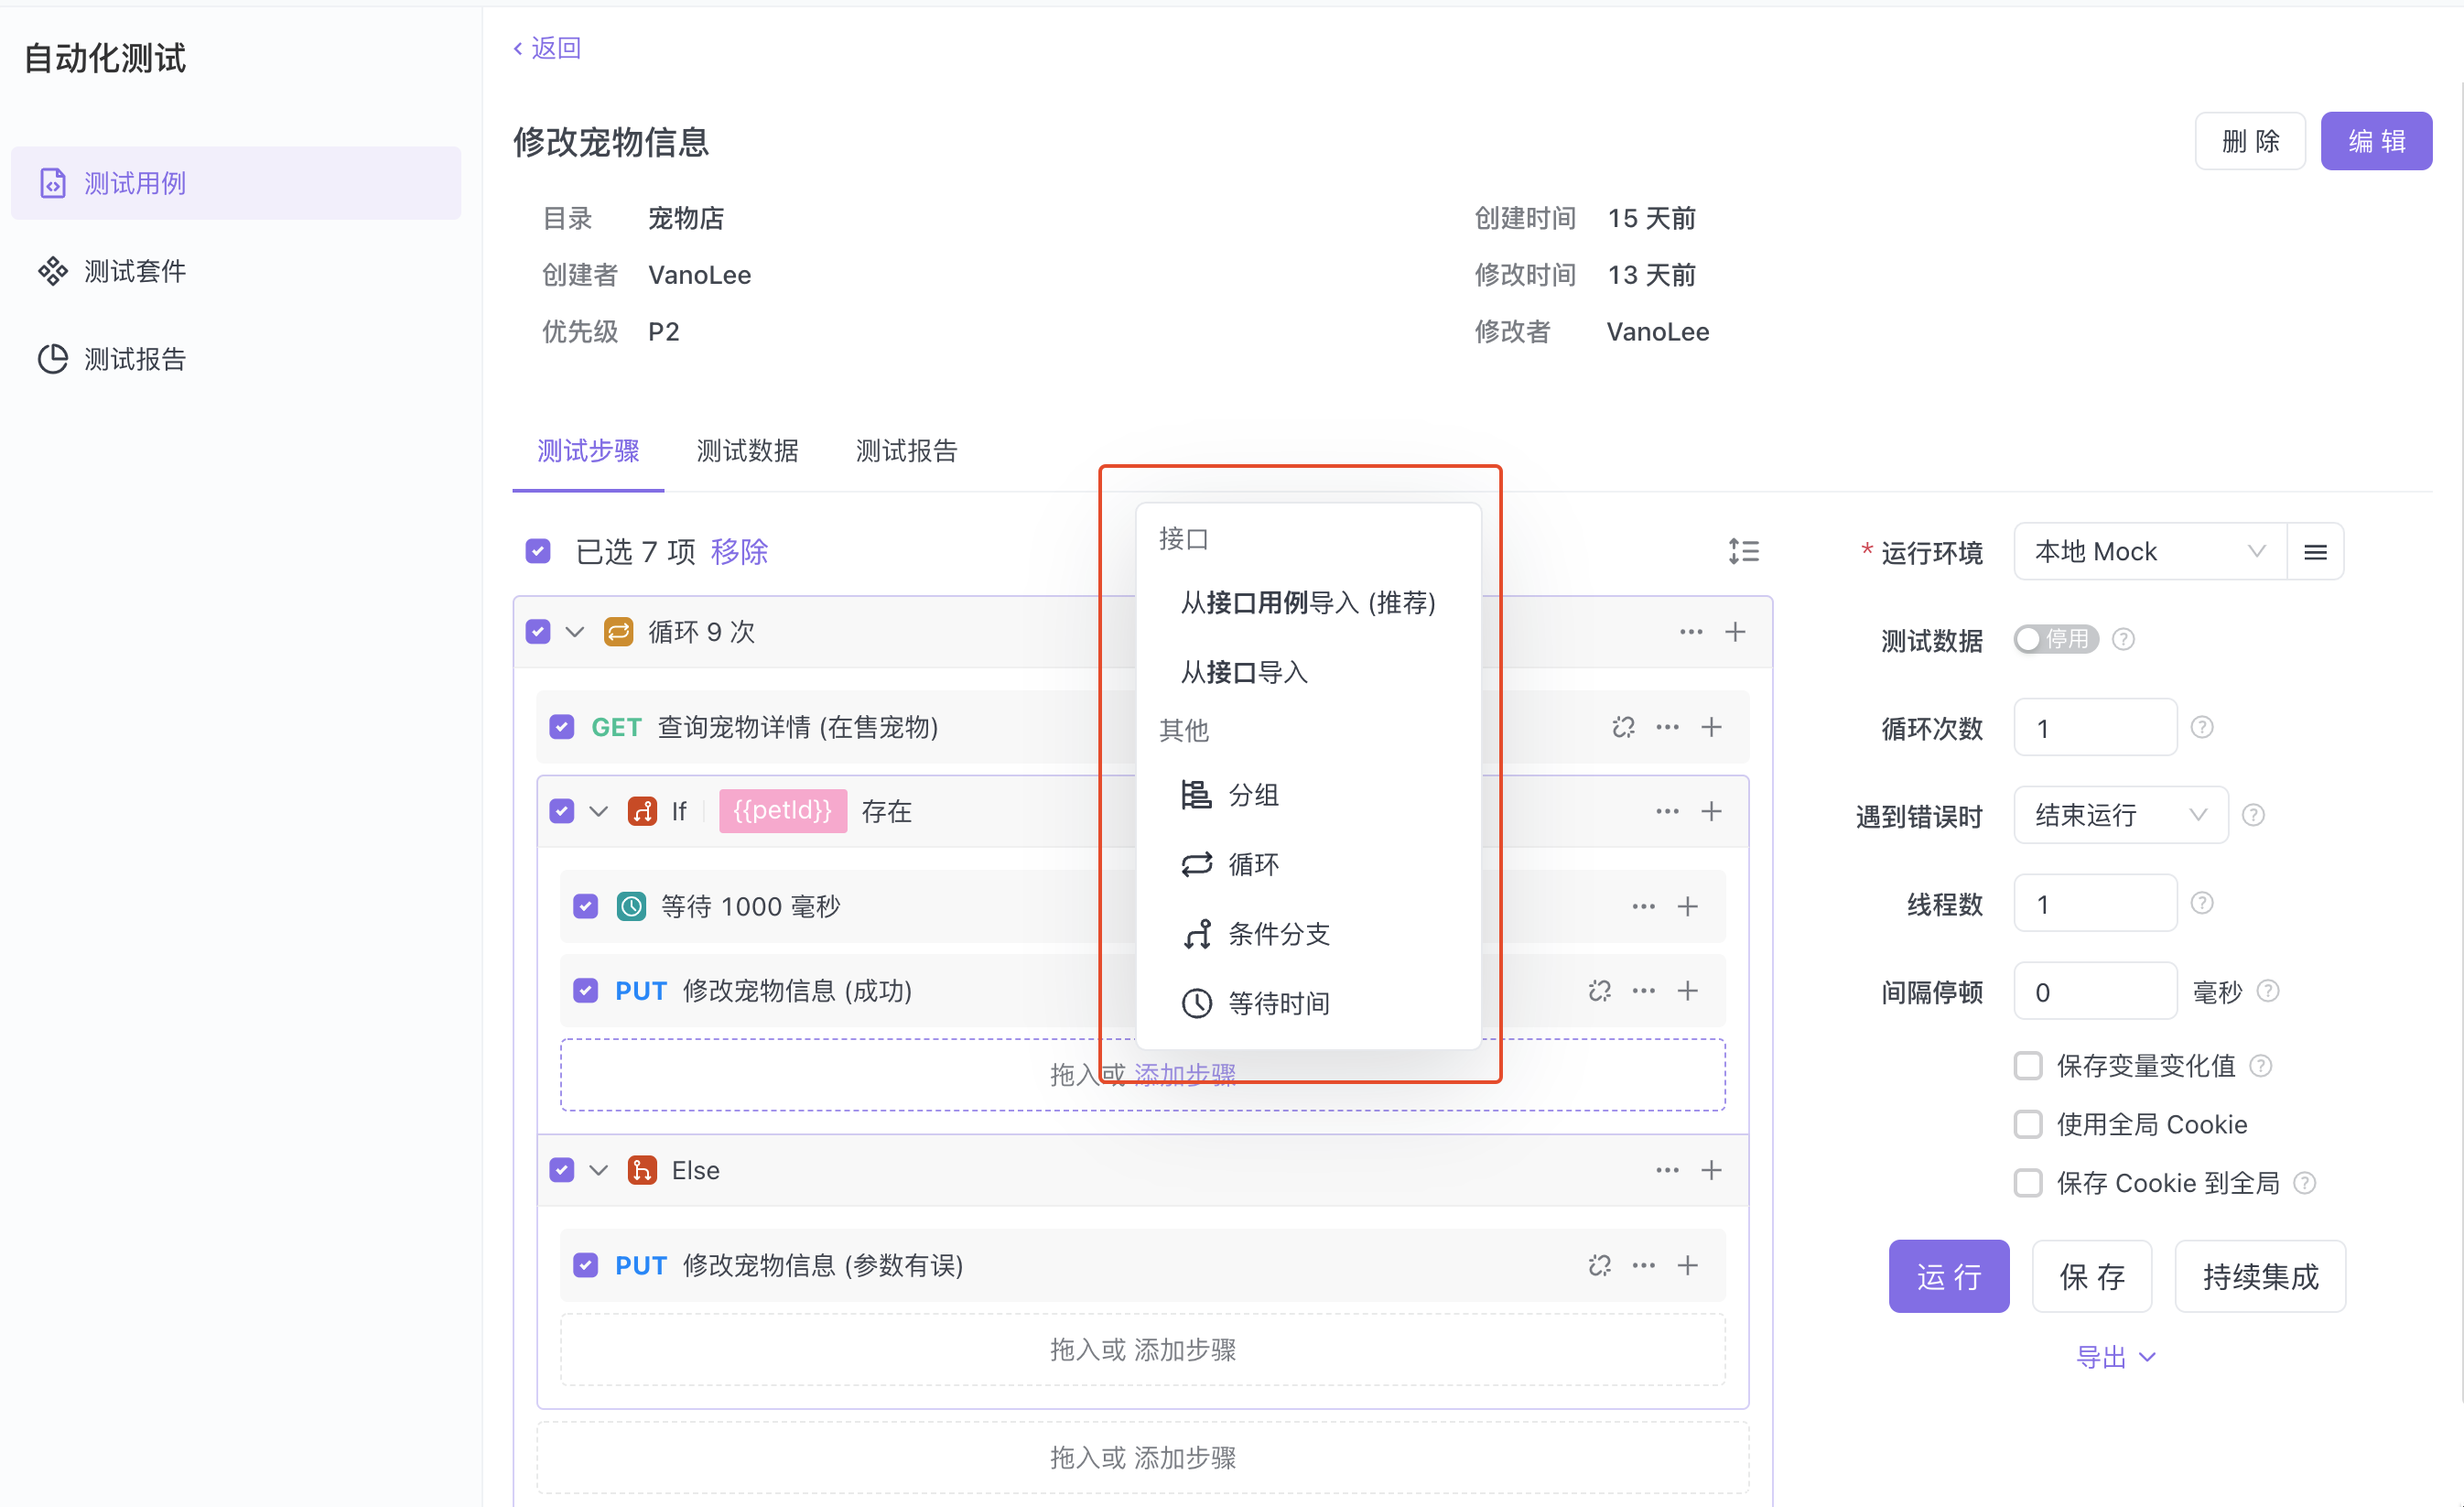Open the 遇到错误时 结束运行 dropdown
Image resolution: width=2464 pixels, height=1507 pixels.
(2119, 815)
